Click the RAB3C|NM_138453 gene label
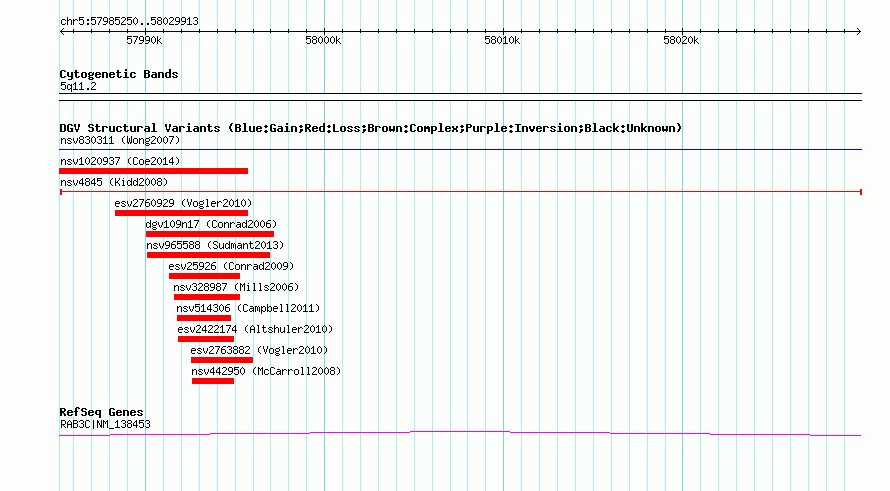Viewport: 890px width, 491px height. (x=105, y=424)
